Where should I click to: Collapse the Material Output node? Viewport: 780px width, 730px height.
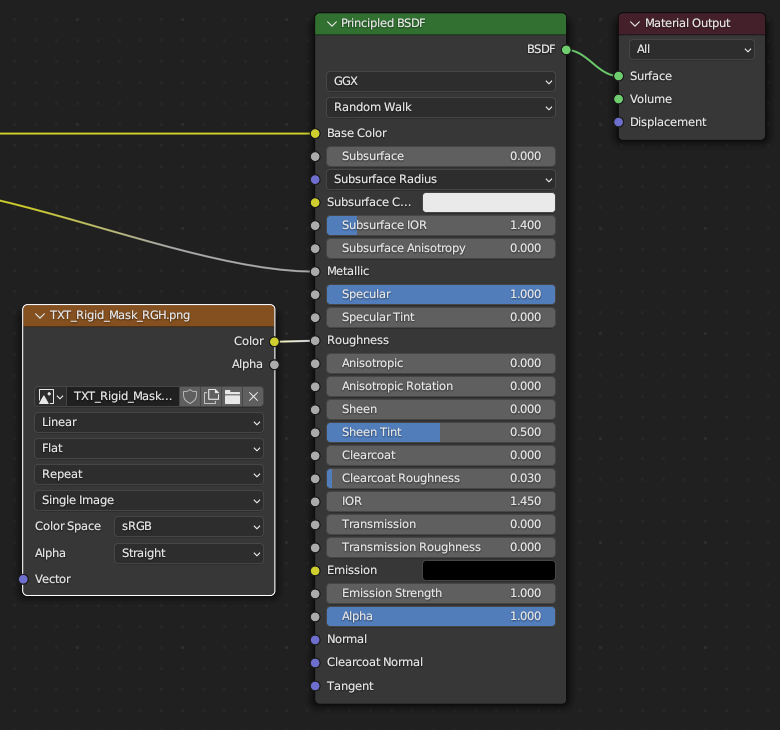pyautogui.click(x=634, y=23)
